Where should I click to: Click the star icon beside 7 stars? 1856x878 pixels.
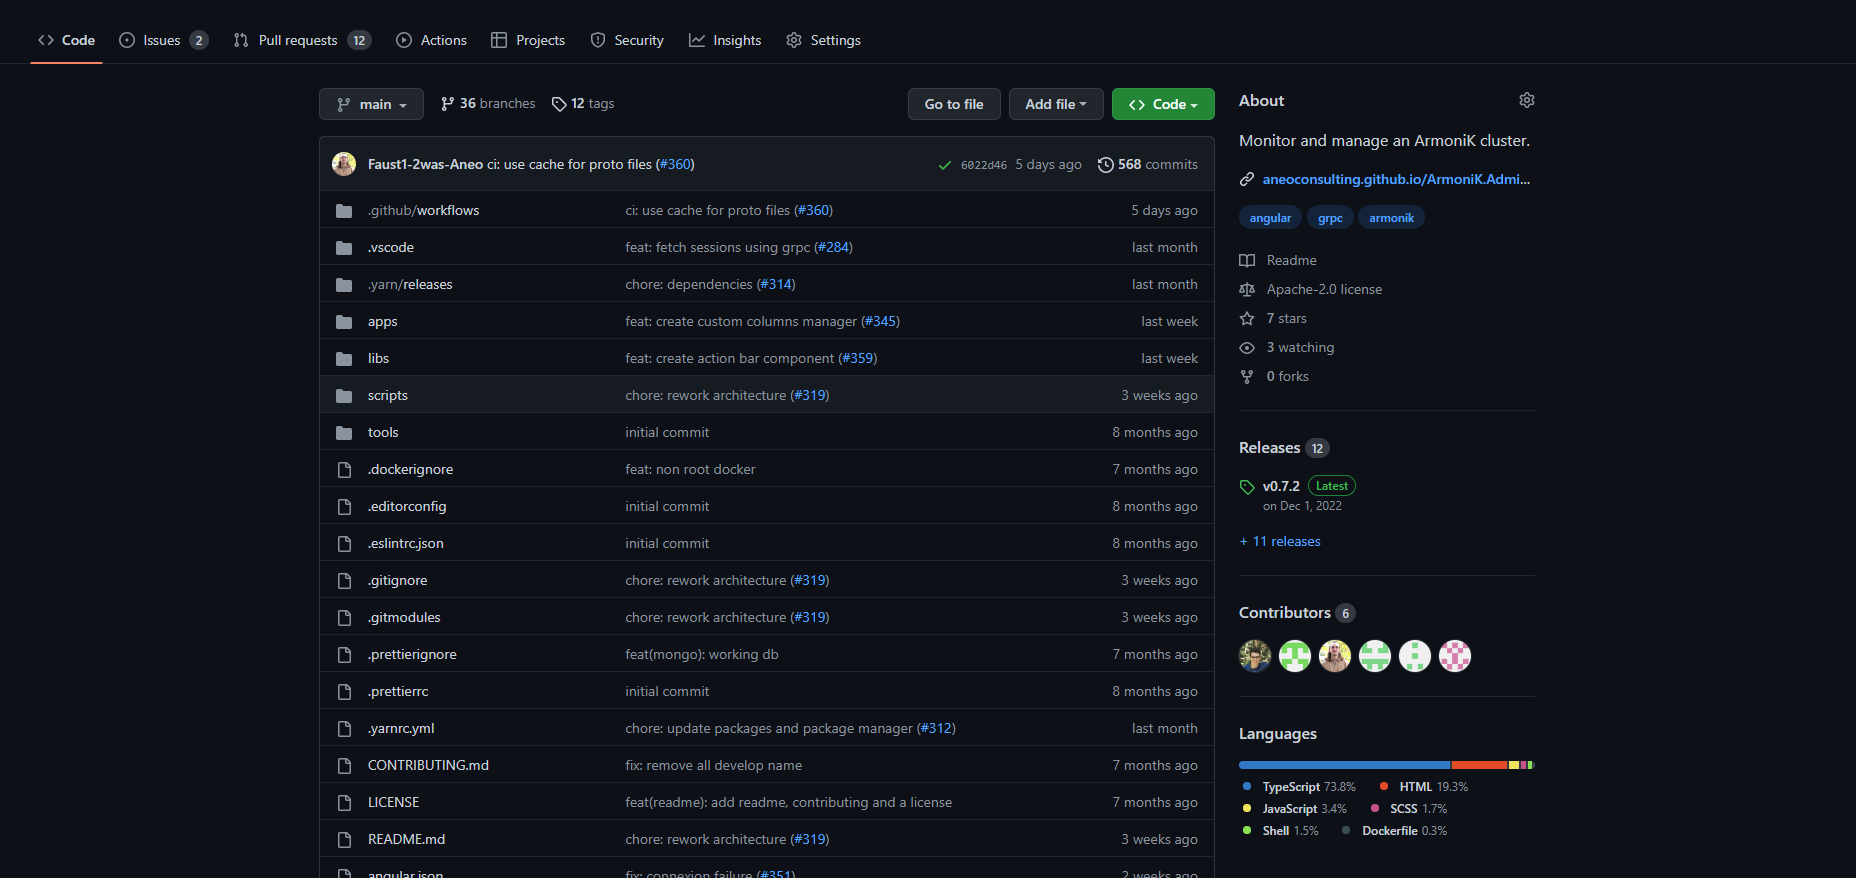(x=1247, y=318)
